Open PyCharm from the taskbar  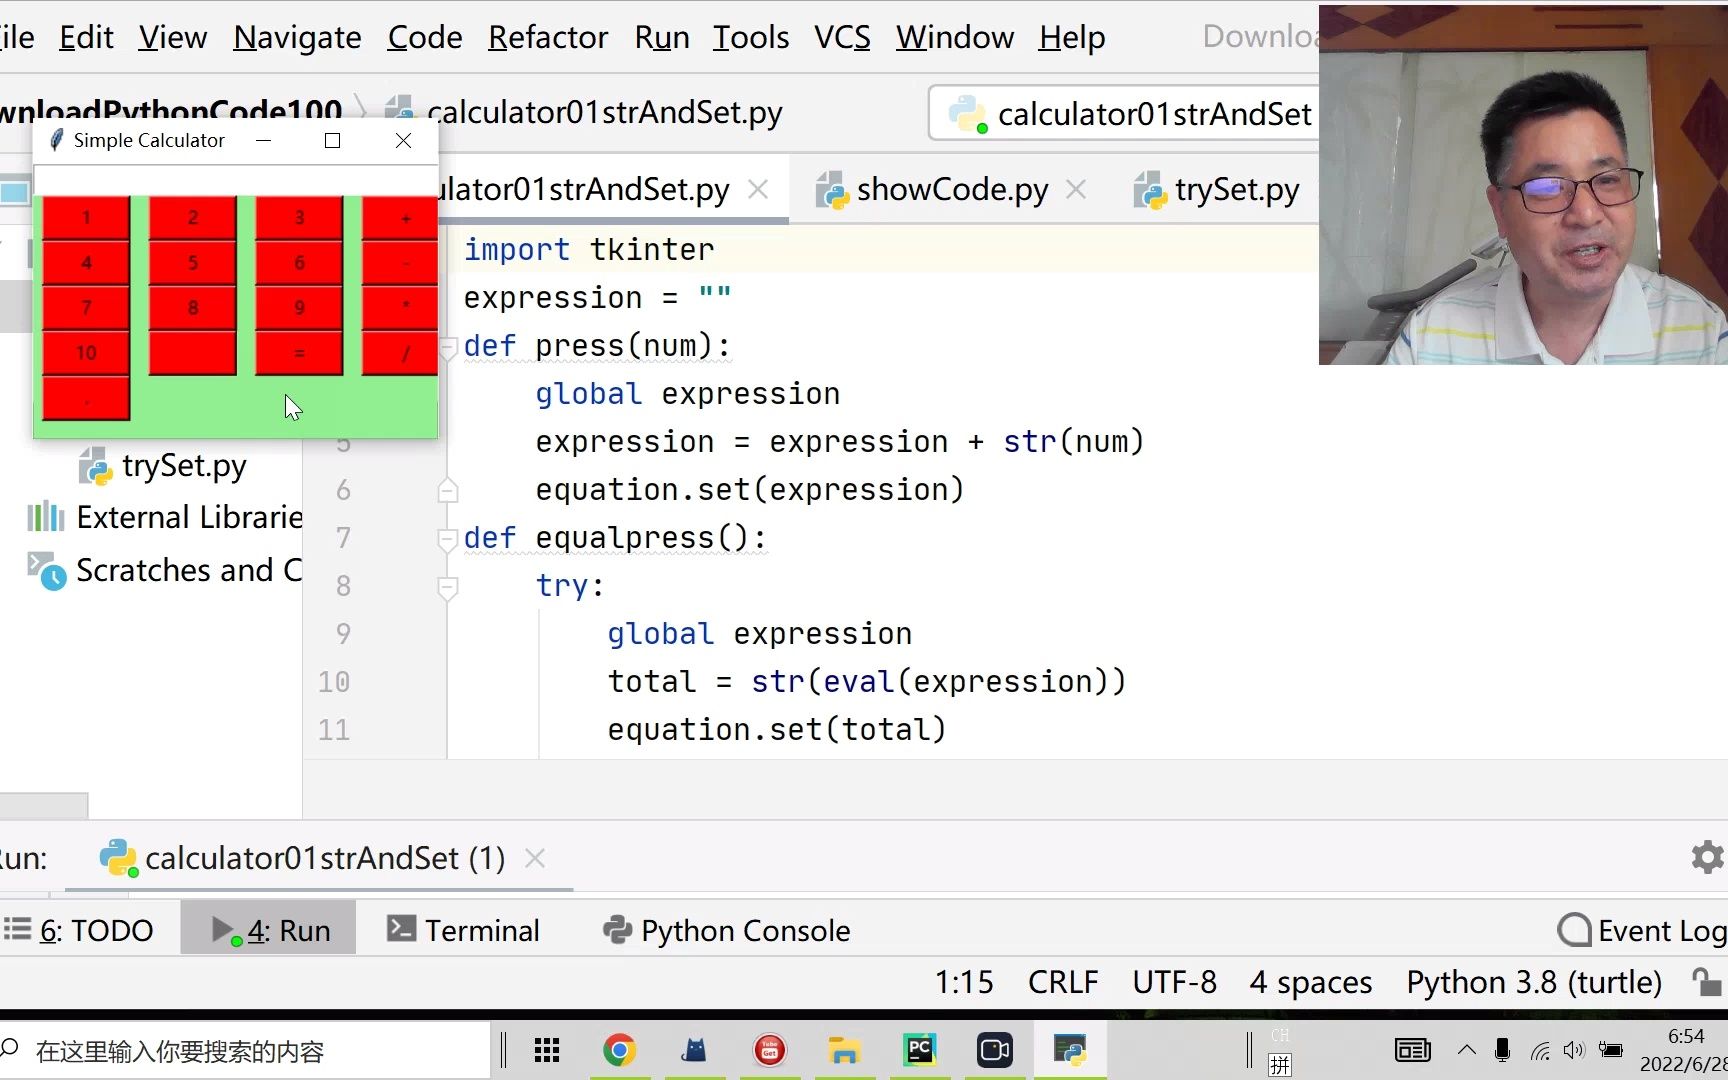[920, 1050]
